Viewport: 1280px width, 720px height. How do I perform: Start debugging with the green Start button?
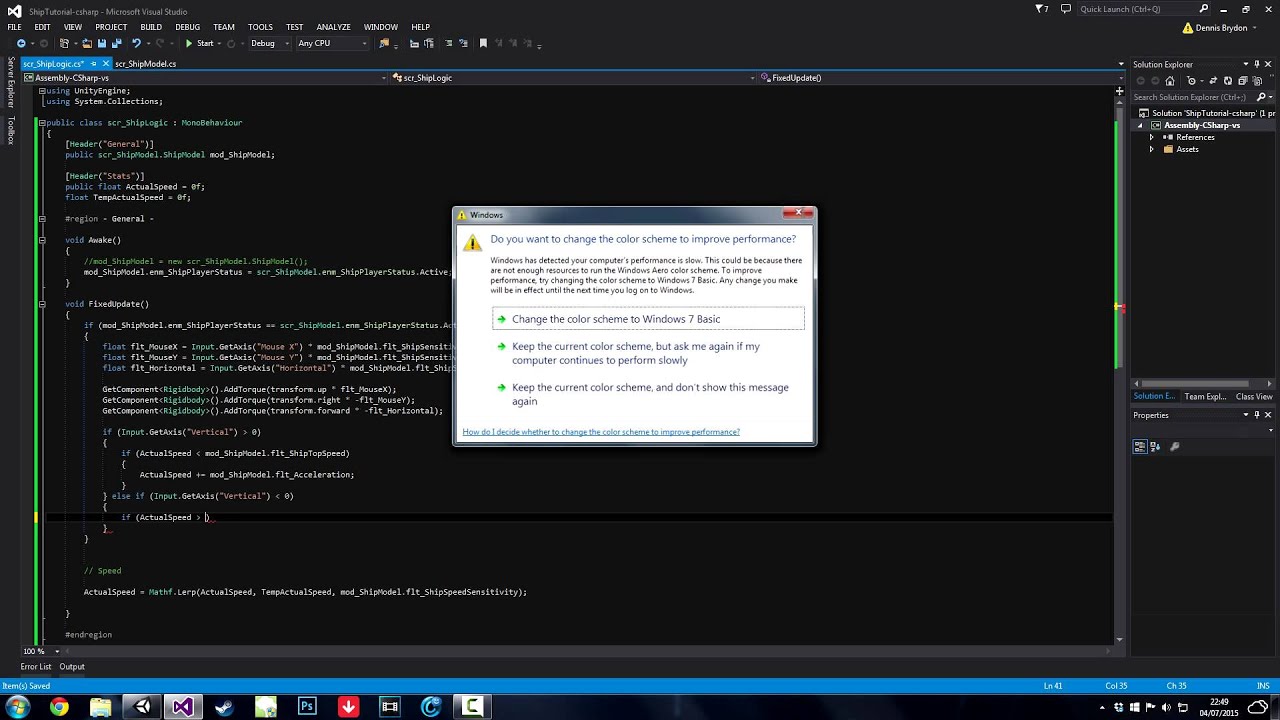198,43
